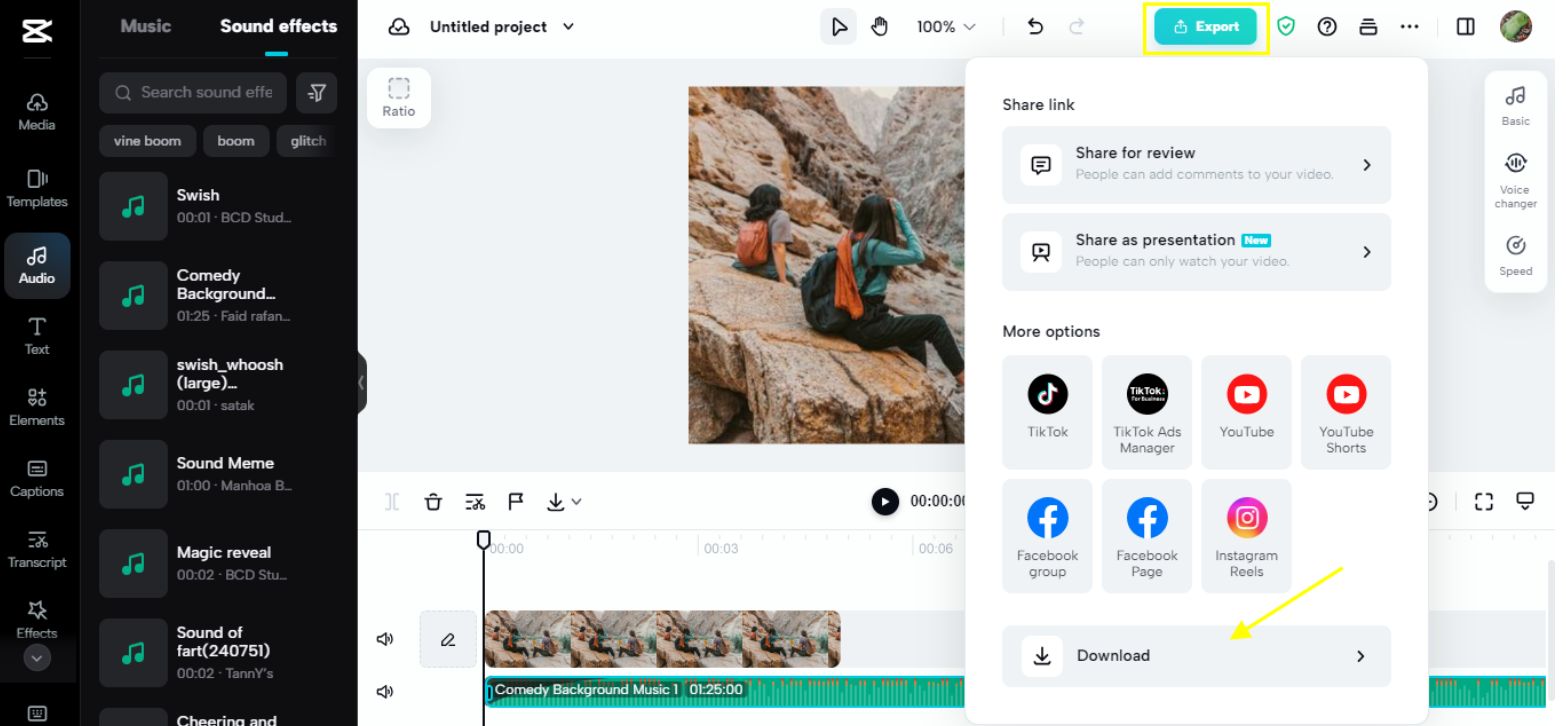Activate the hand pan tool
The height and width of the screenshot is (726, 1566).
pyautogui.click(x=879, y=27)
